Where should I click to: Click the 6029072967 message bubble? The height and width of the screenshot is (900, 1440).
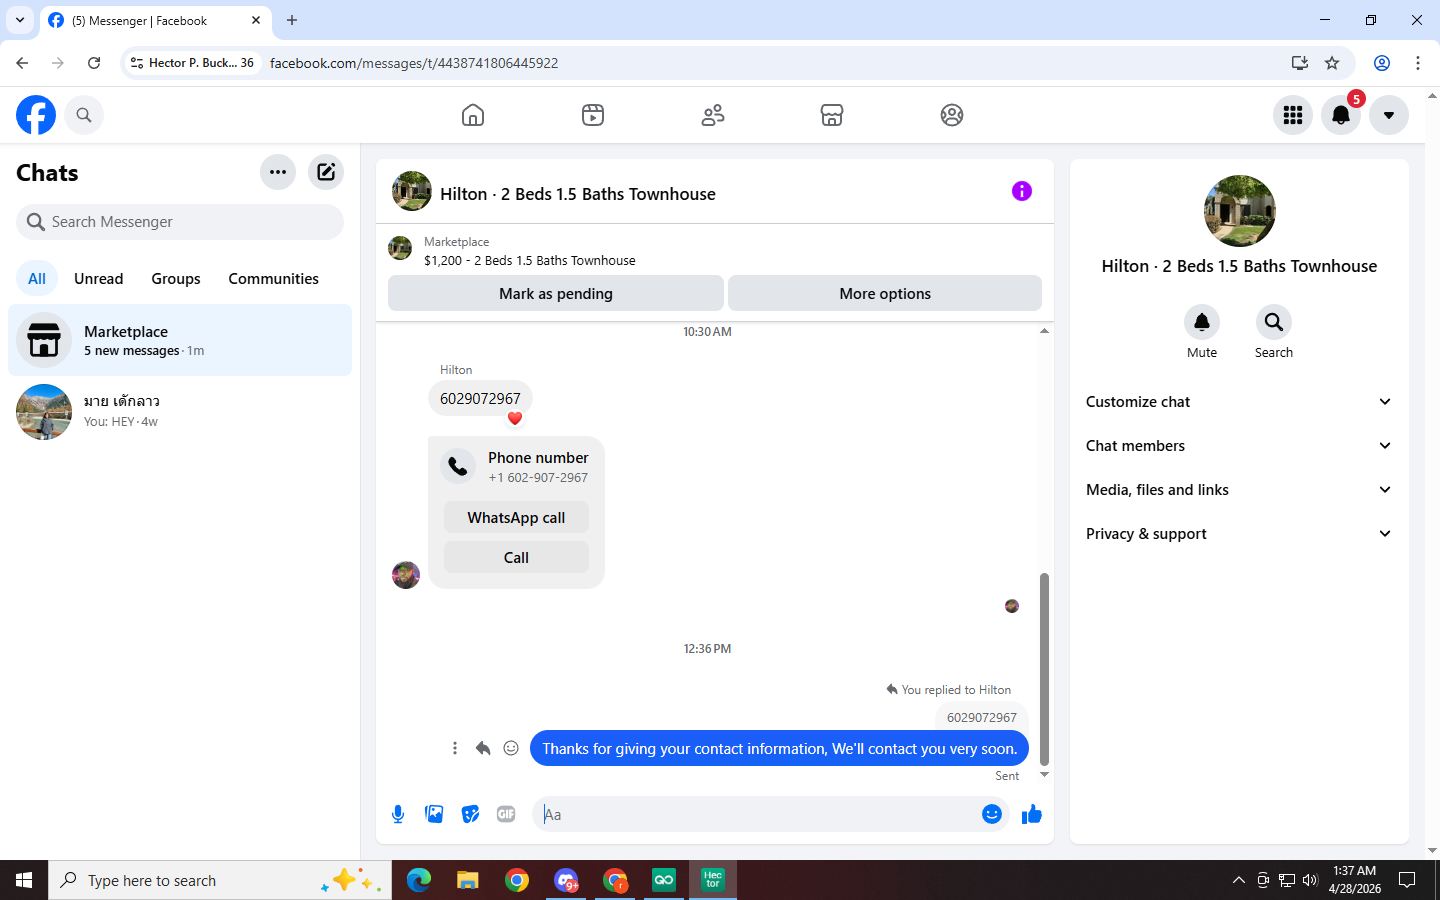coord(480,398)
